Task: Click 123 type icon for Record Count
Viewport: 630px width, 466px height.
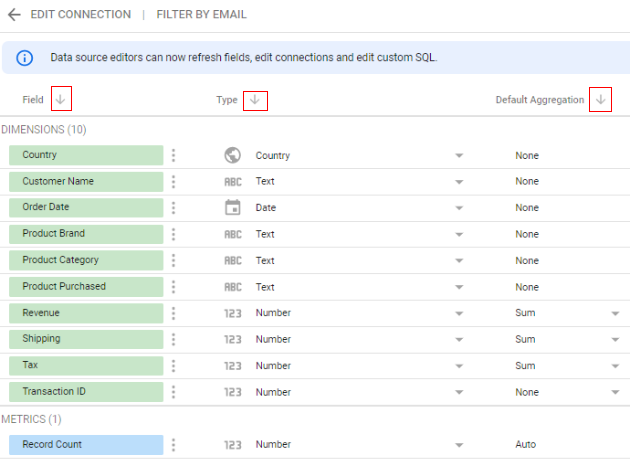Action: pyautogui.click(x=233, y=445)
